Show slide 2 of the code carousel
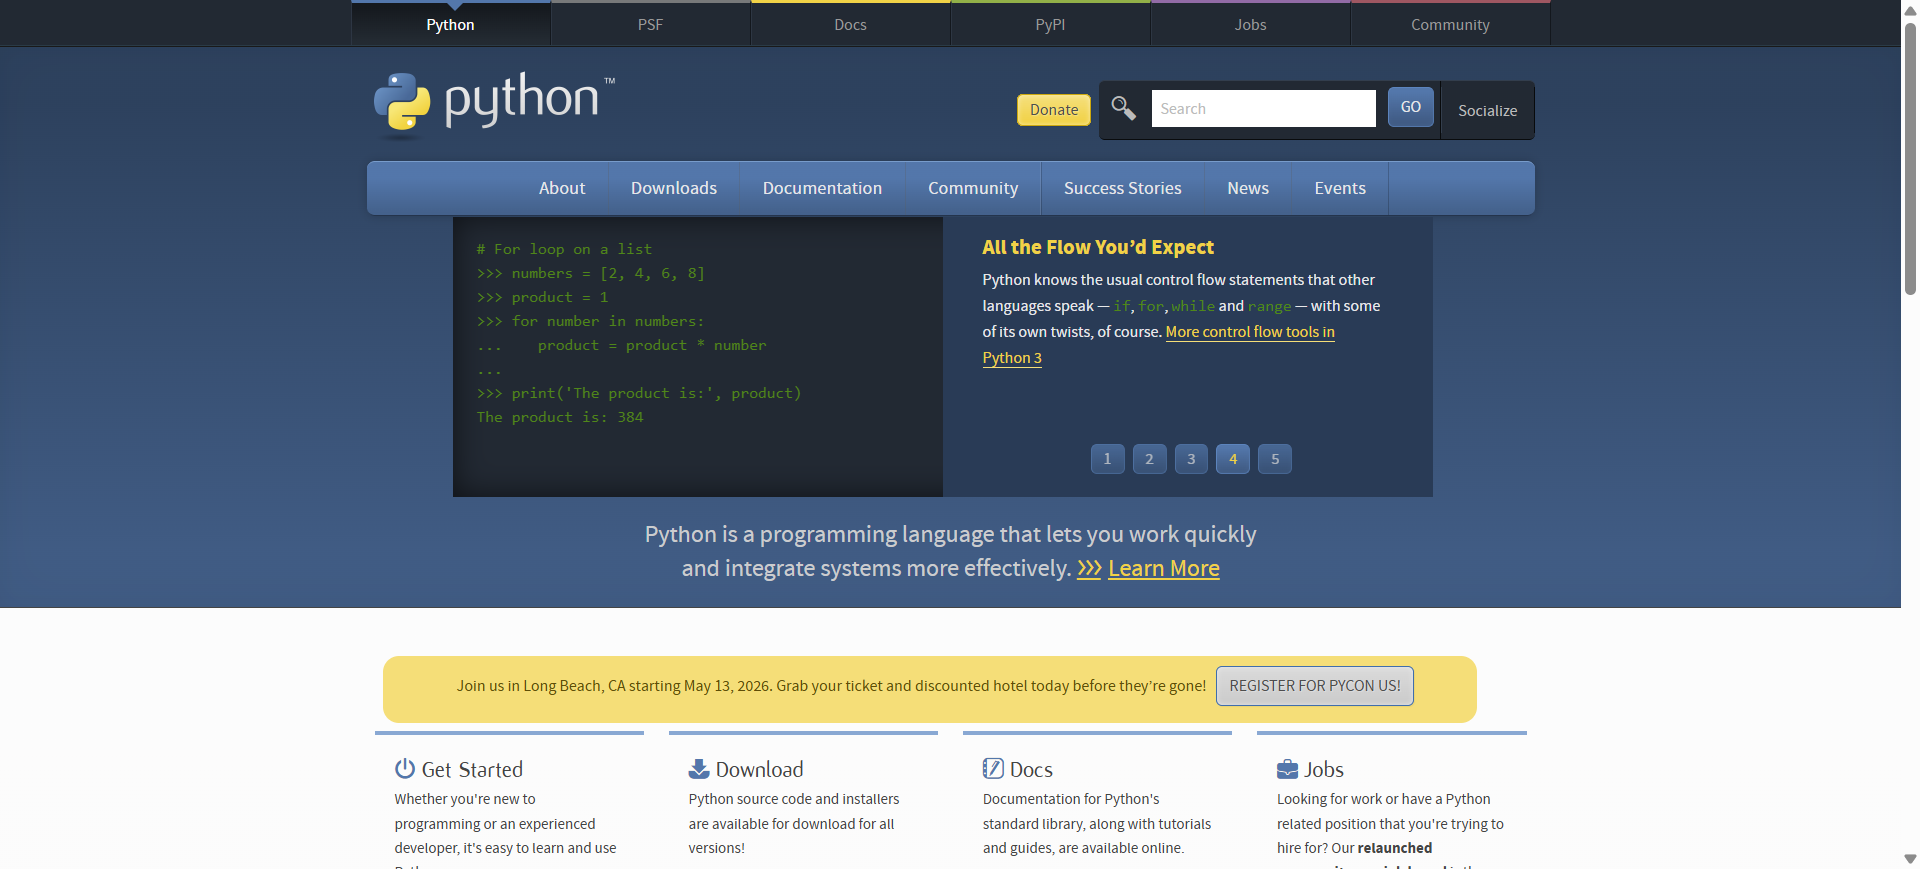Viewport: 1920px width, 869px height. [x=1149, y=459]
